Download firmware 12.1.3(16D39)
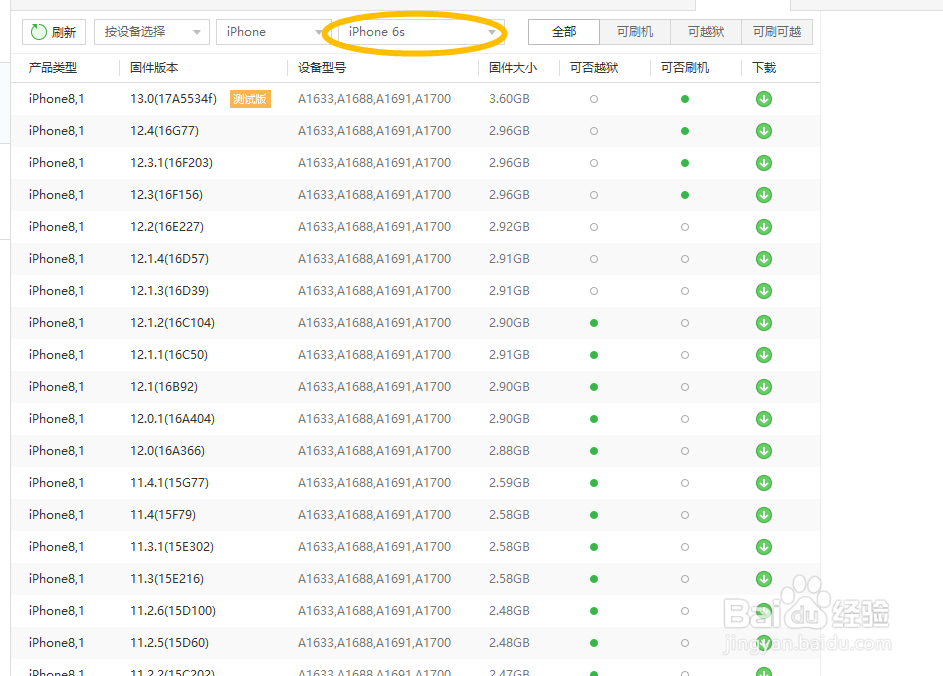Screen dimensions: 943x676 tap(764, 290)
